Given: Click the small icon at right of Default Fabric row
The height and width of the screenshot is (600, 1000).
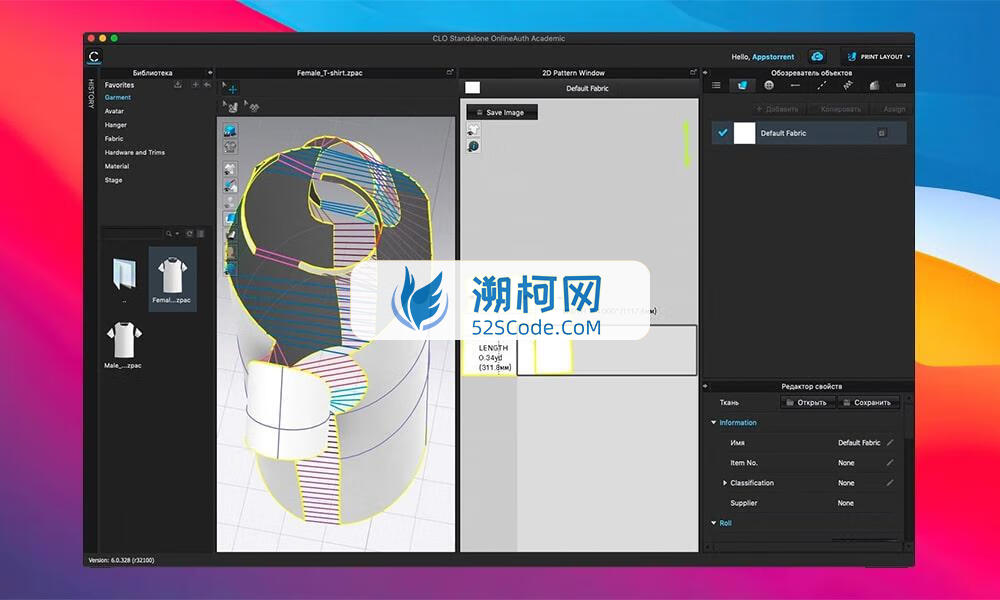Looking at the screenshot, I should 881,133.
